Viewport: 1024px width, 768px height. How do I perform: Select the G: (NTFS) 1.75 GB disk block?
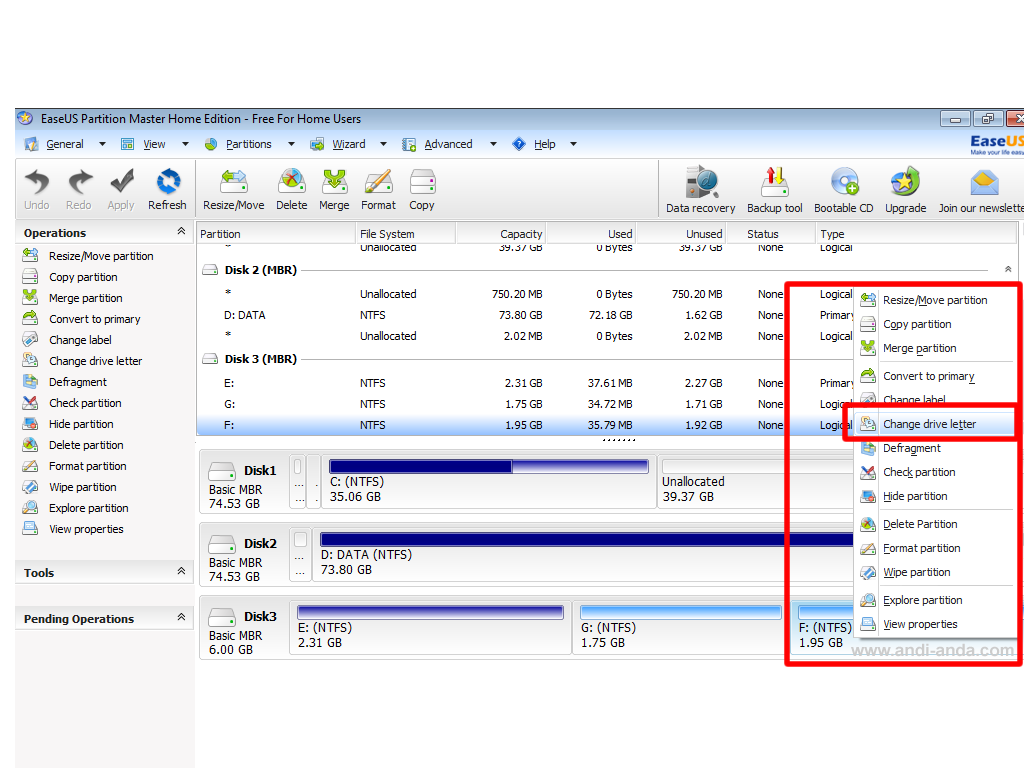pos(681,628)
